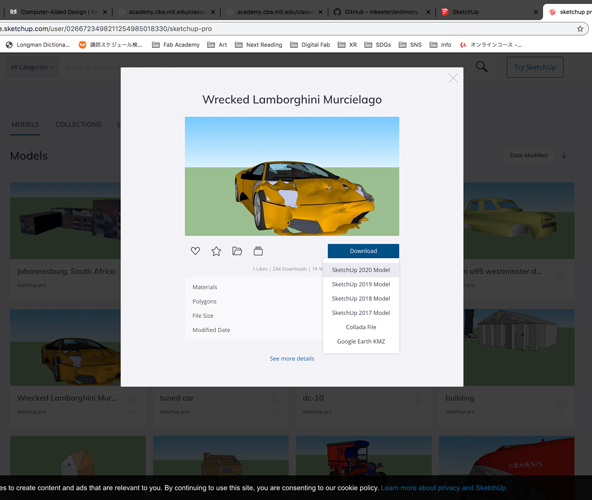Click the star favorite icon in dialog
592x500 pixels.
[x=216, y=251]
